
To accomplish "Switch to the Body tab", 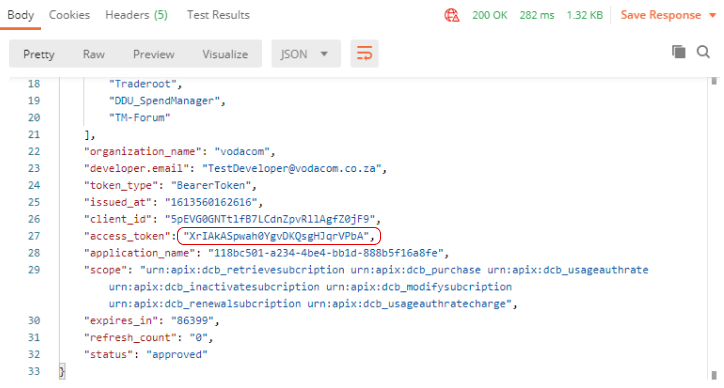I will click(x=20, y=15).
